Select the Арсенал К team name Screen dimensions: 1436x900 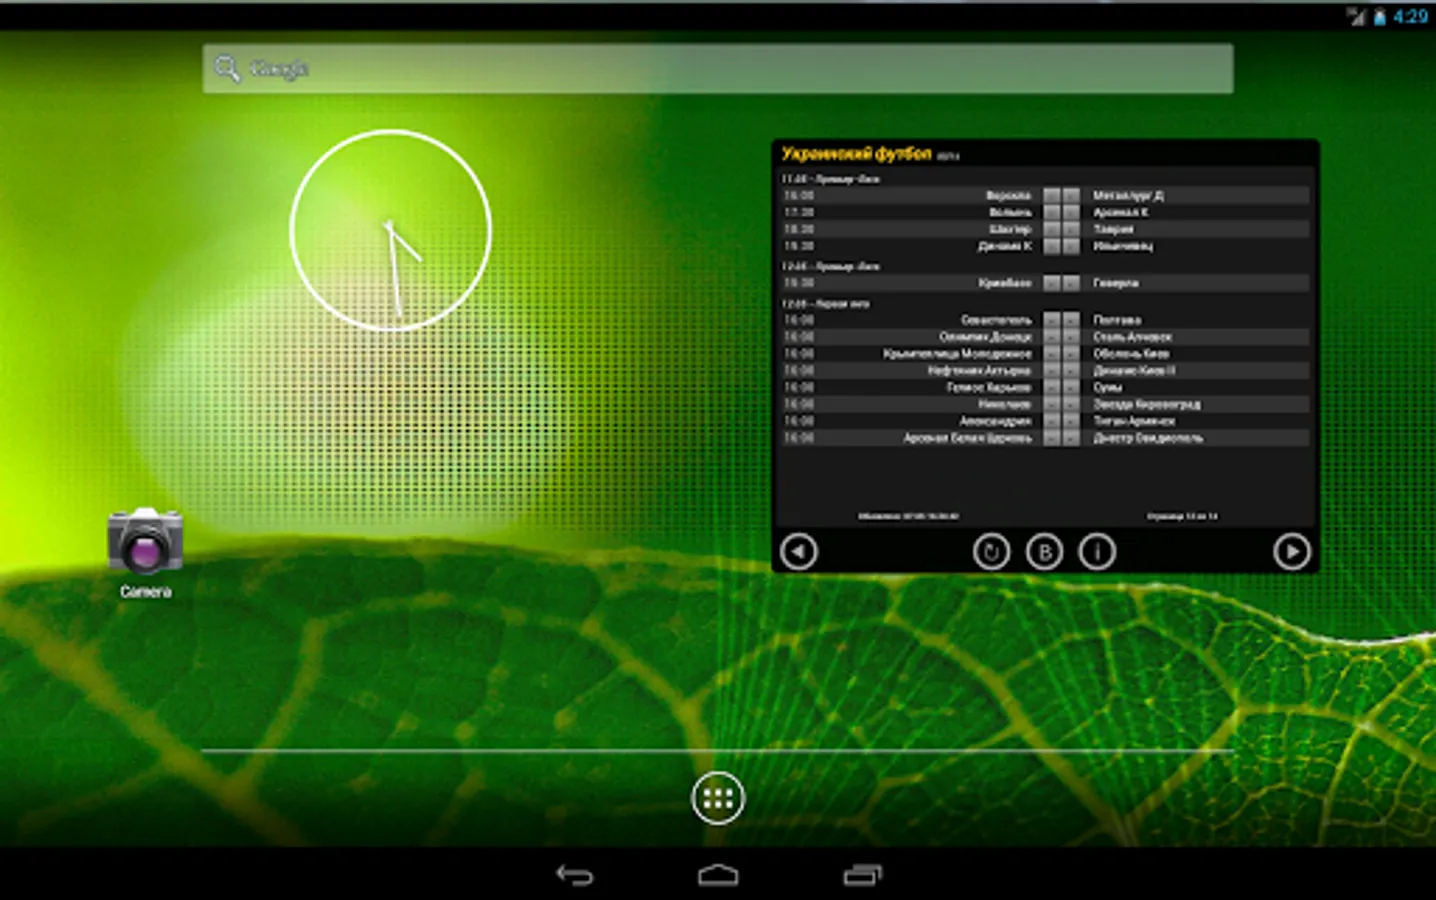(1120, 212)
